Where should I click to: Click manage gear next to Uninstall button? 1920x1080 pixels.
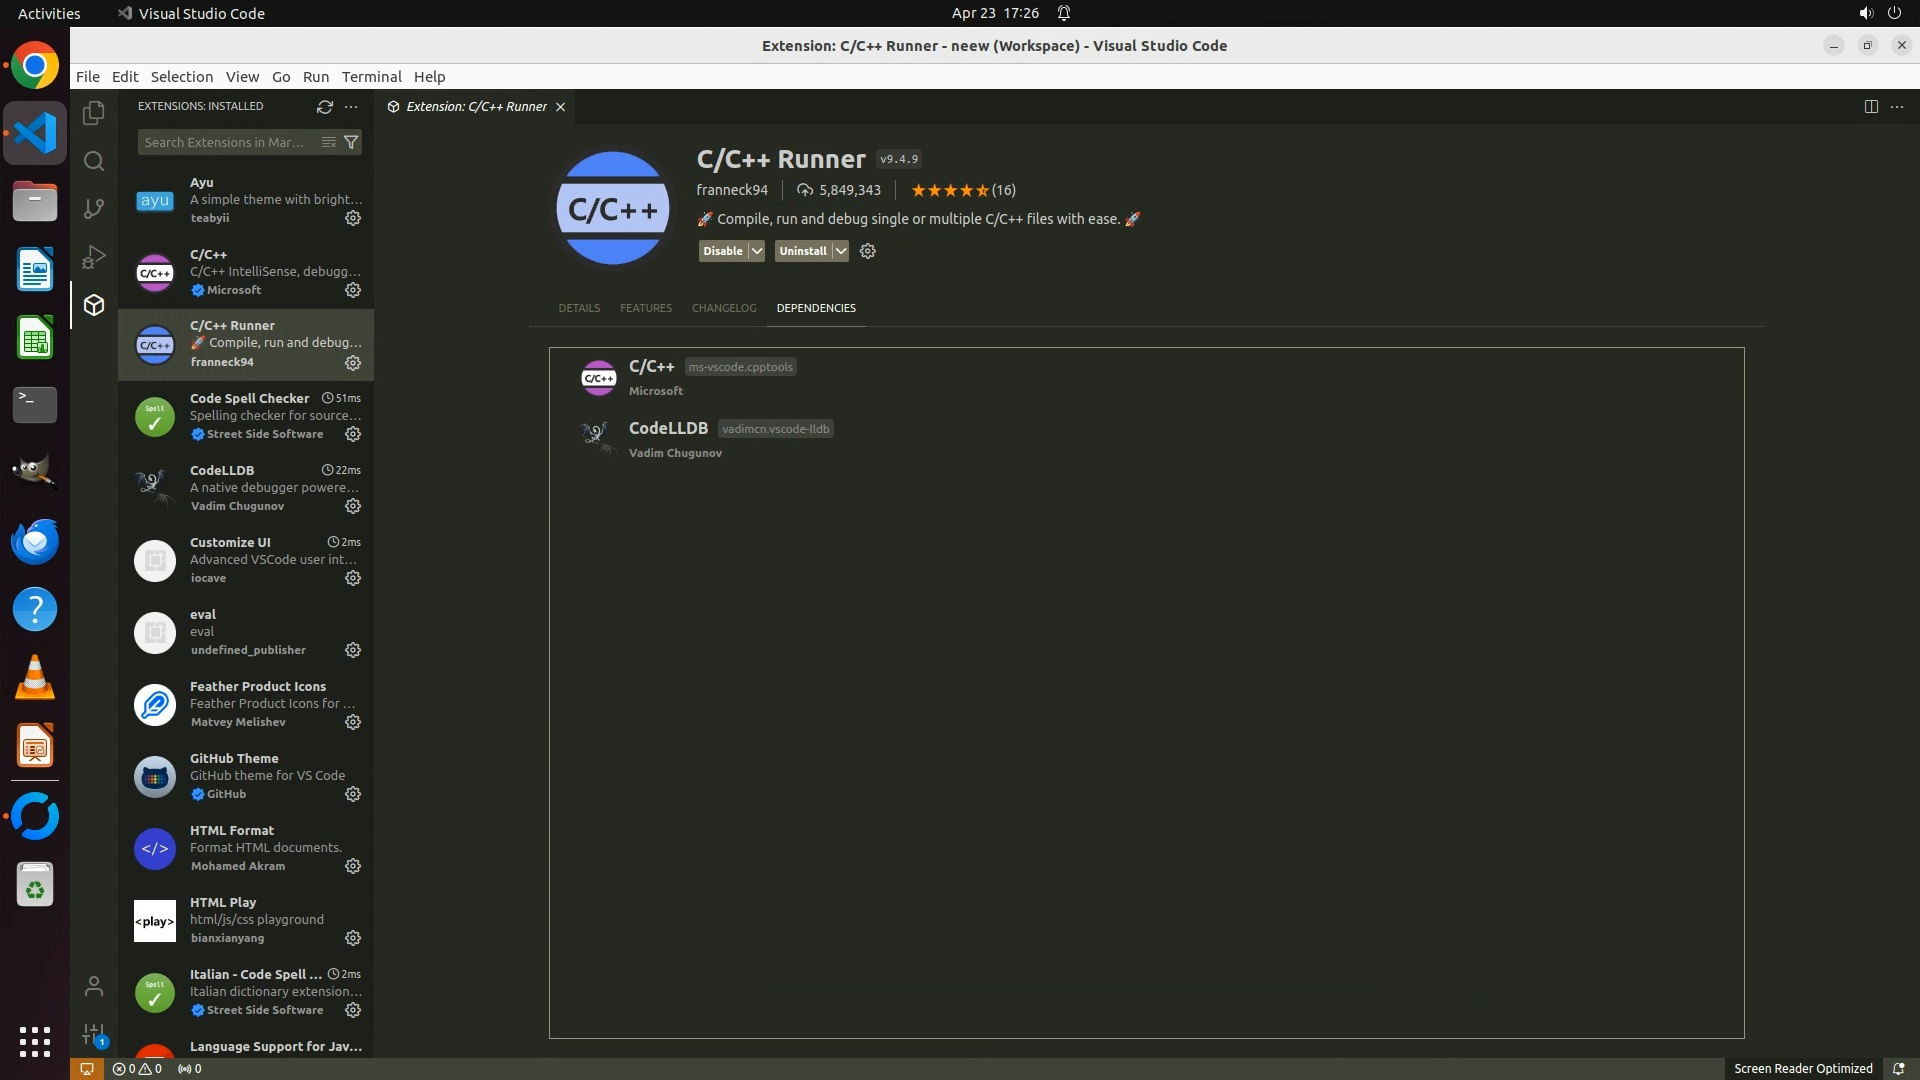tap(868, 251)
